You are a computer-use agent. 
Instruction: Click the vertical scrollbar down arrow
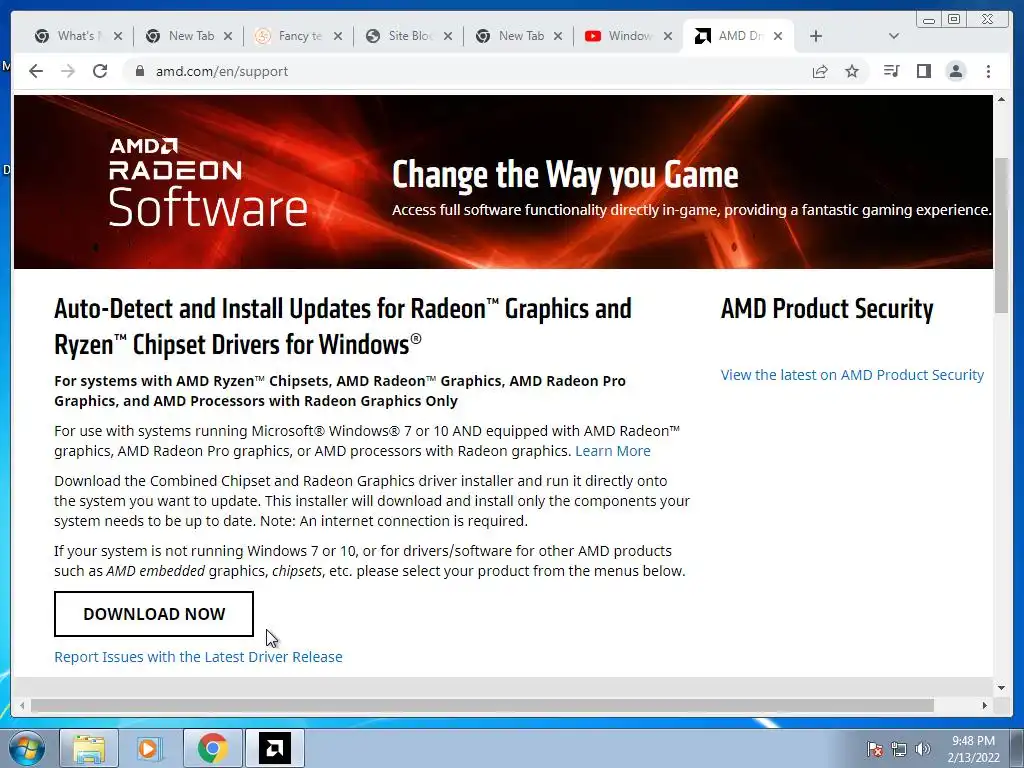[x=1001, y=688]
